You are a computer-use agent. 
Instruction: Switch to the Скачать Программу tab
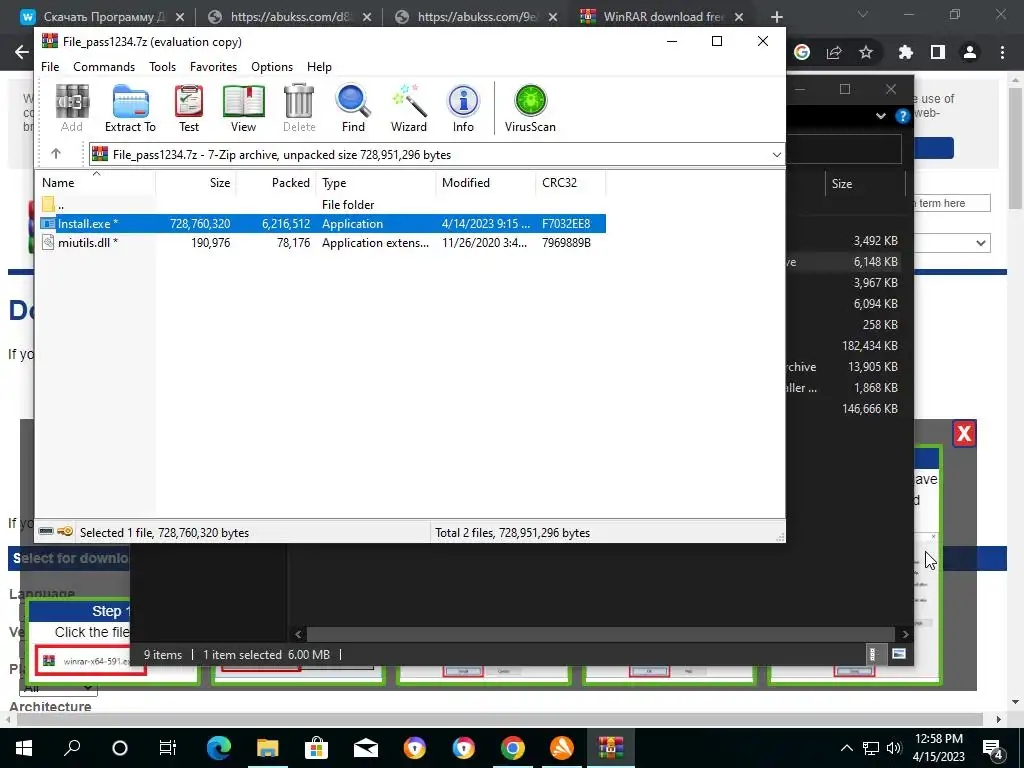(x=103, y=17)
